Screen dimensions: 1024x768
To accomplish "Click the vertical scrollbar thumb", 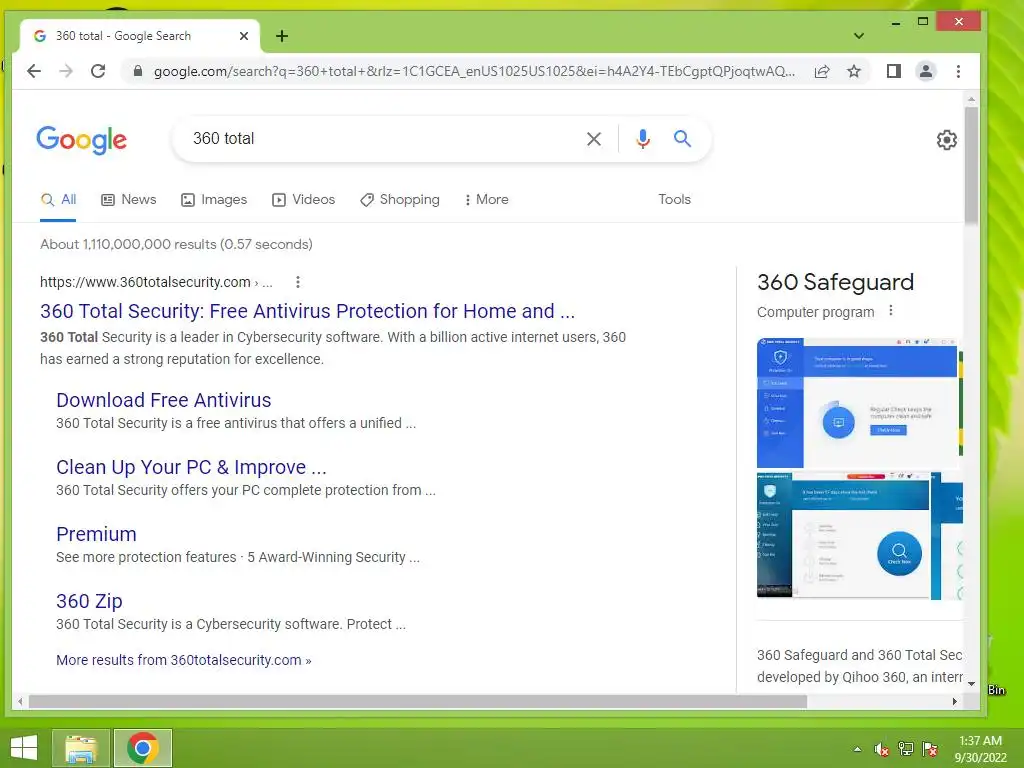I will point(971,165).
